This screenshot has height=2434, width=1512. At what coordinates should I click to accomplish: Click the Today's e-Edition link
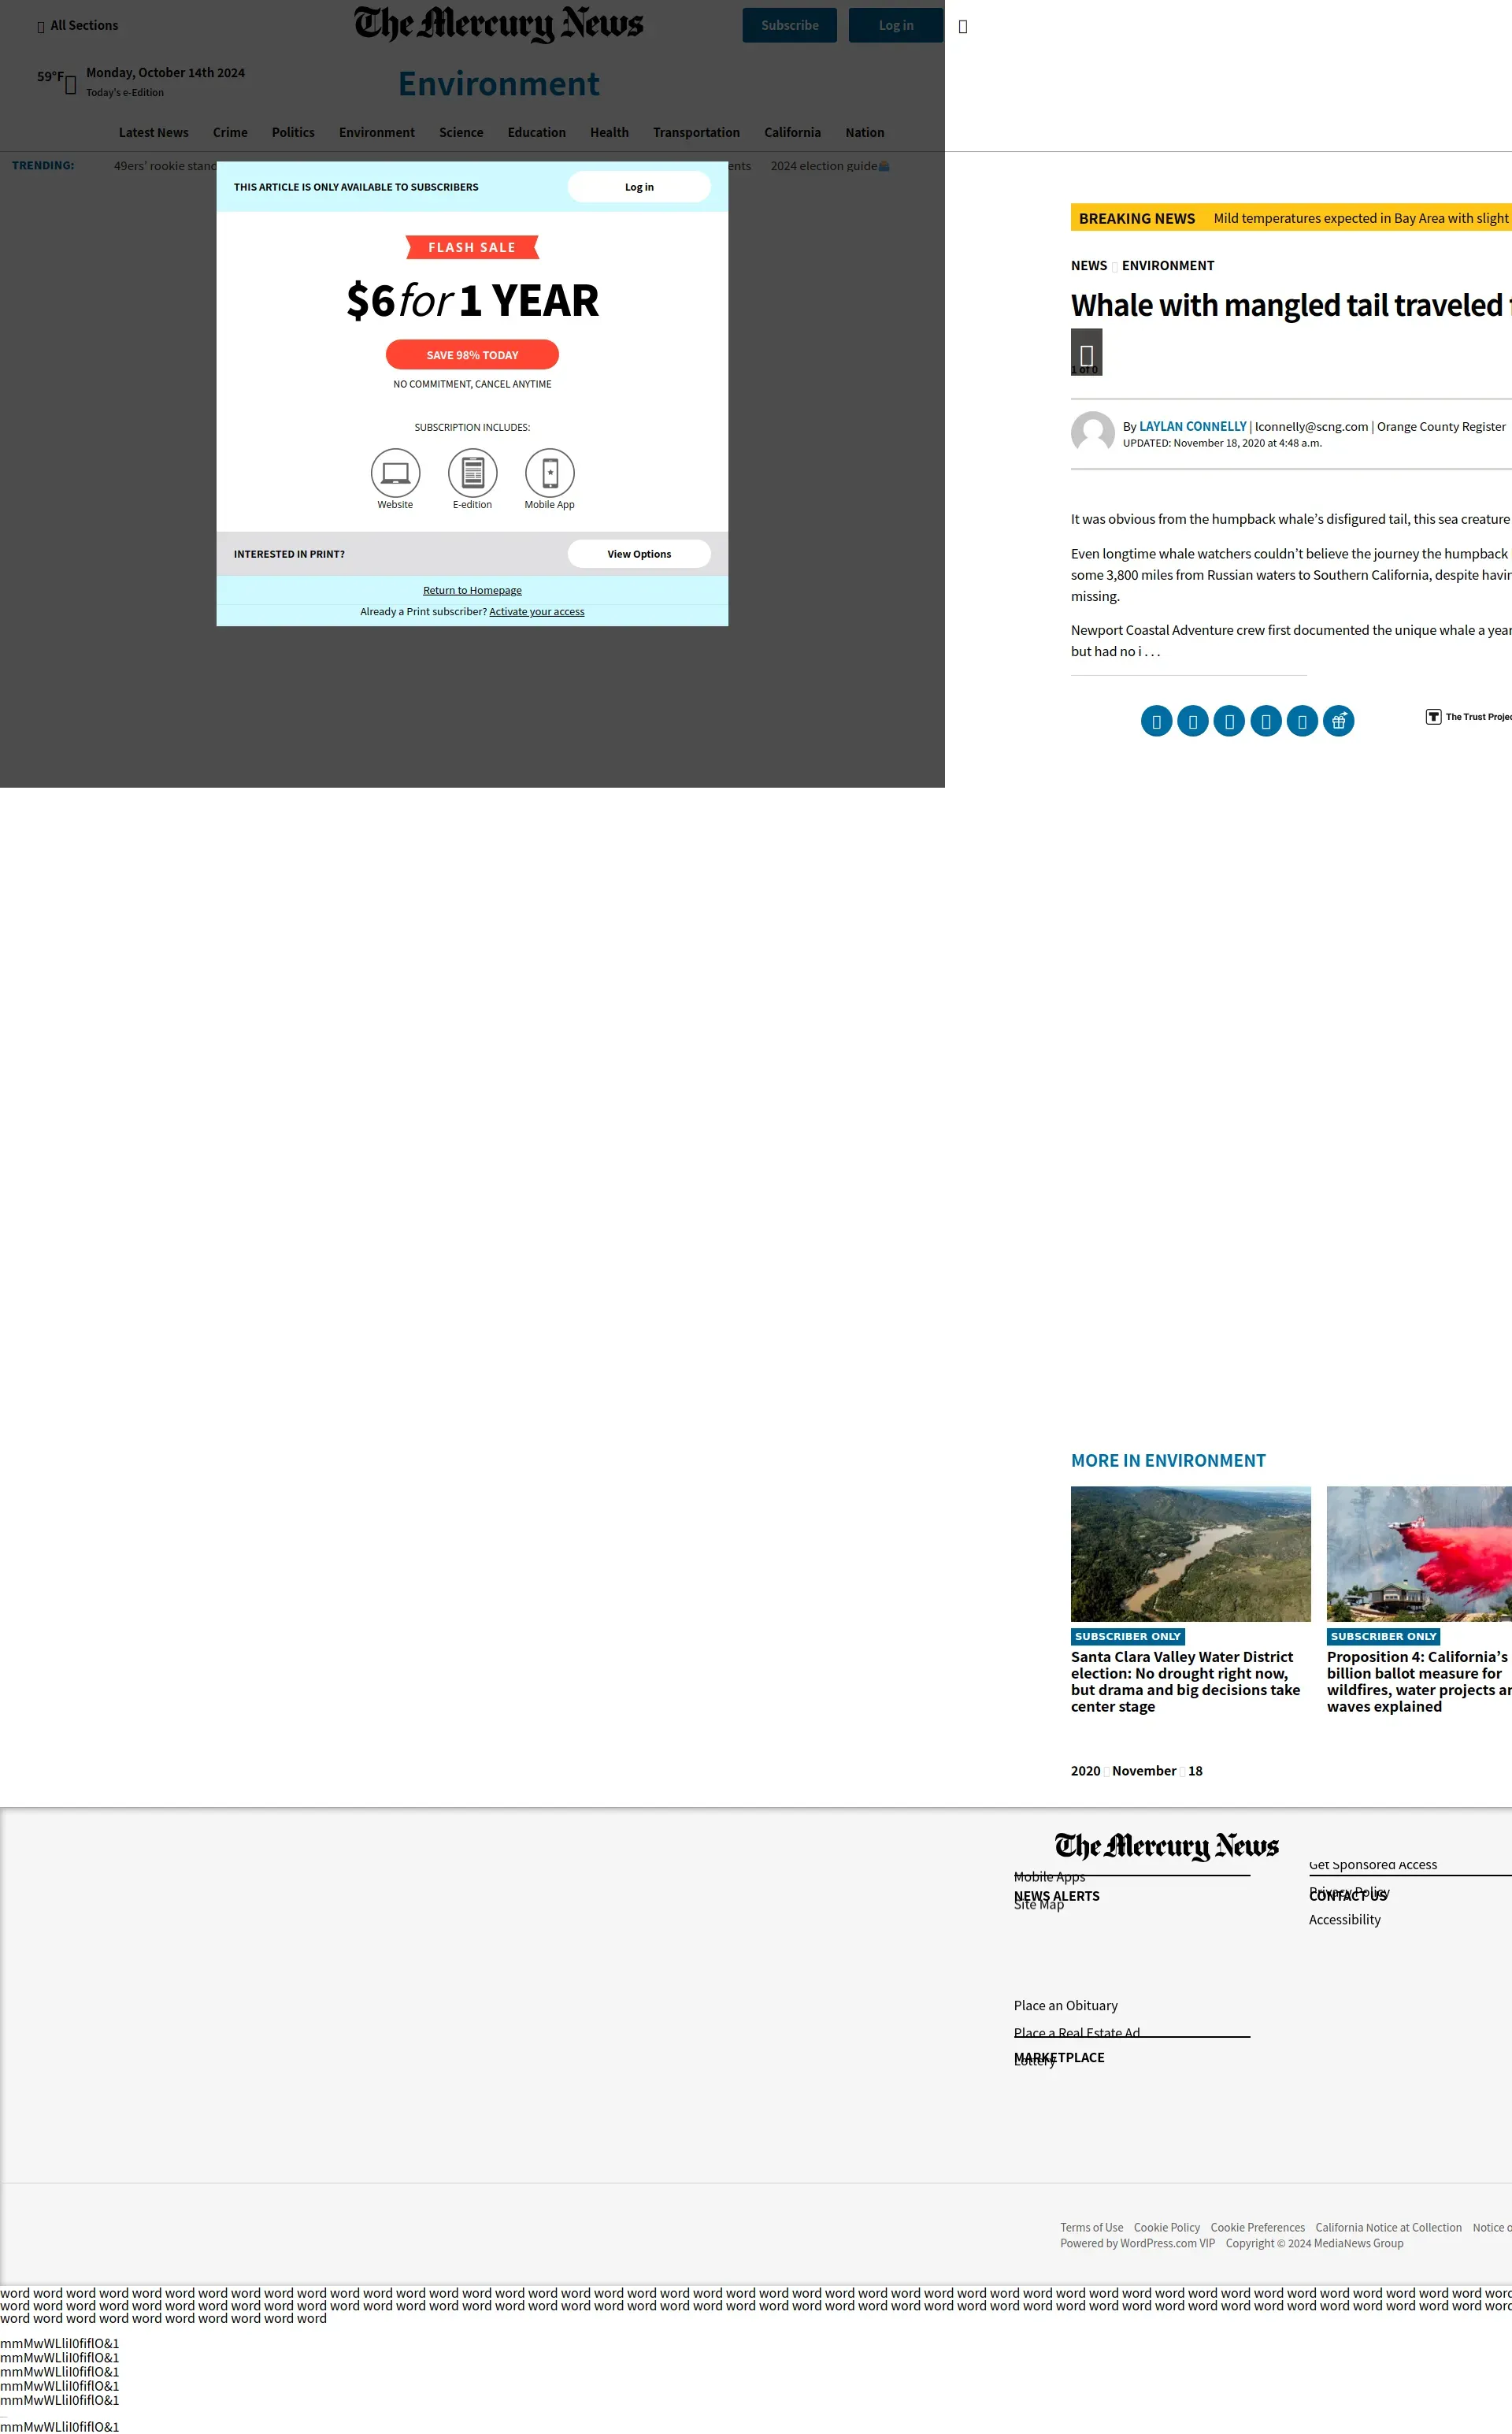tap(125, 93)
